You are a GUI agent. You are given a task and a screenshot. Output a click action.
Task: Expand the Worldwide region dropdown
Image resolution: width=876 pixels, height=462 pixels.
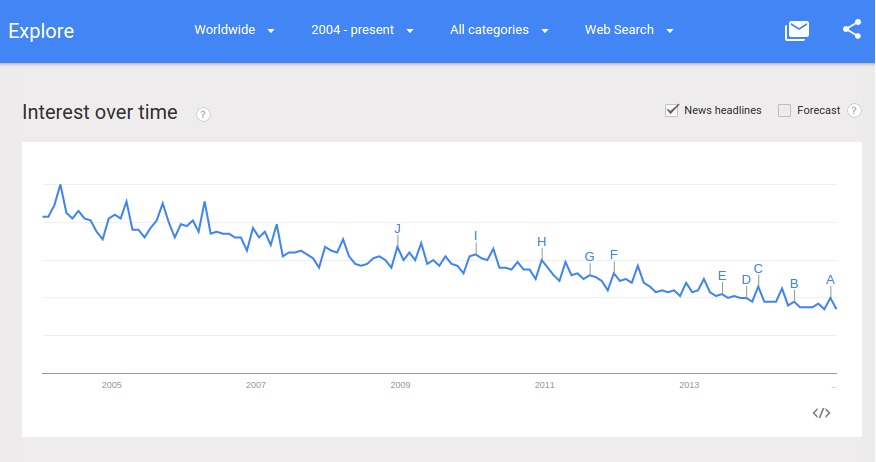click(235, 30)
